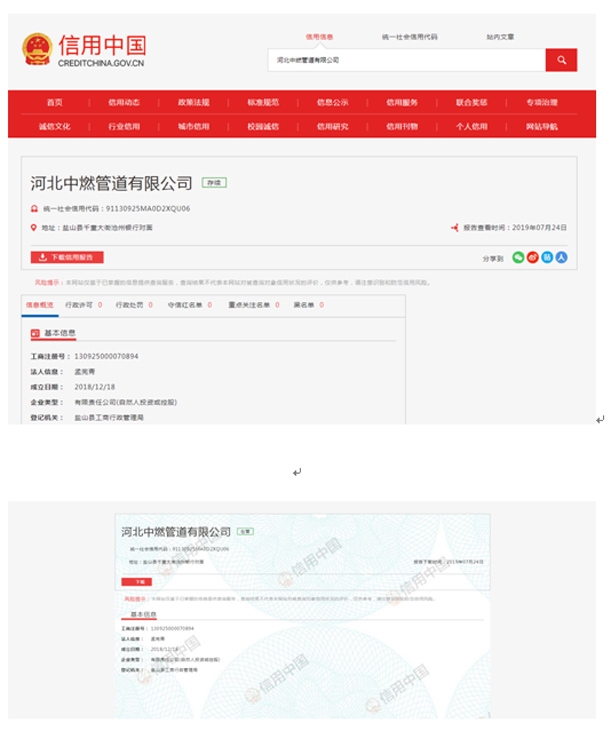Click the 下载信用报告 button
This screenshot has width=611, height=738.
coord(67,257)
